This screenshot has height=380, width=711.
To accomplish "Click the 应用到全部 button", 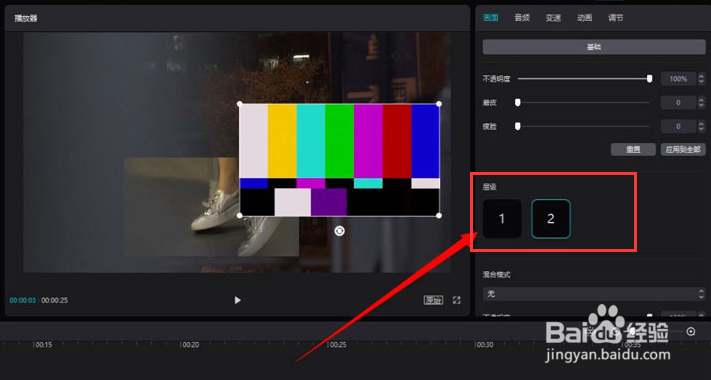I will click(x=683, y=149).
